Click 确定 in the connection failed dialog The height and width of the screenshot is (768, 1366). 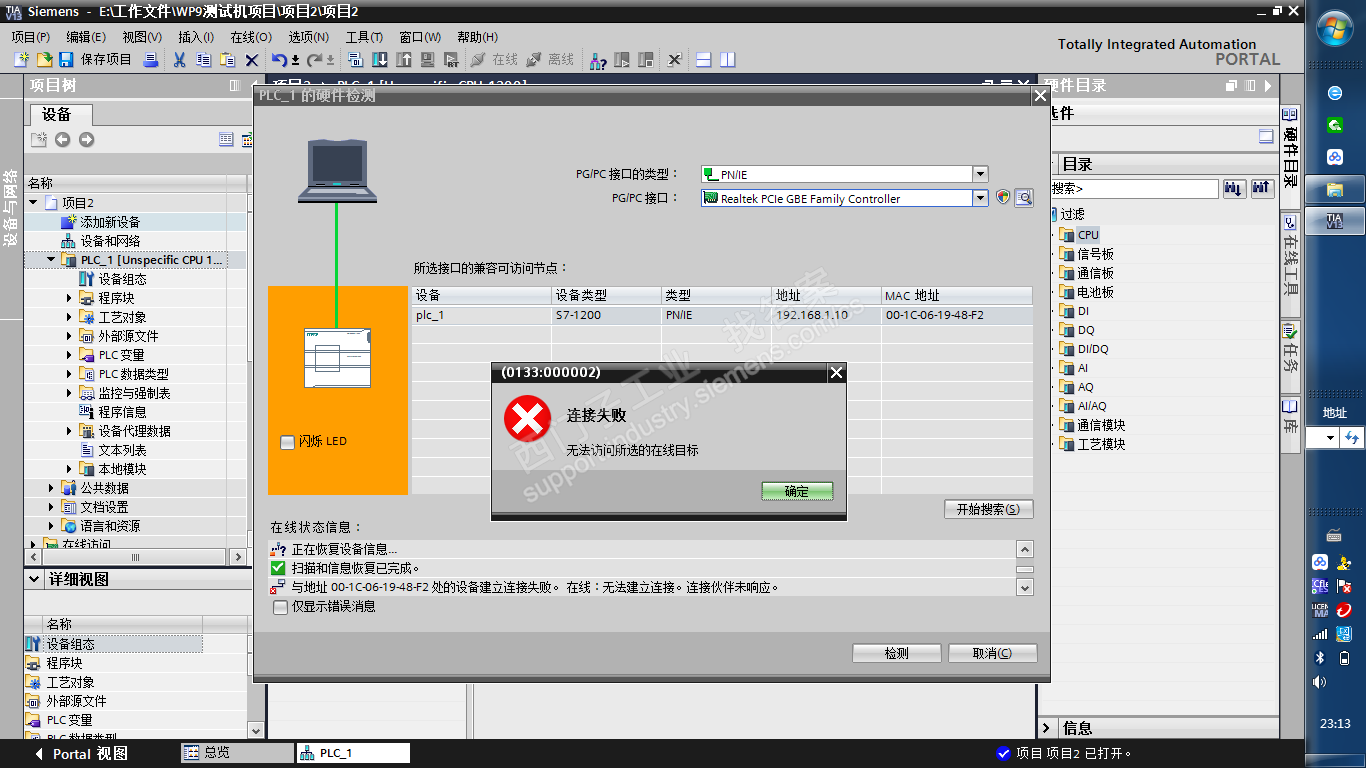point(797,491)
